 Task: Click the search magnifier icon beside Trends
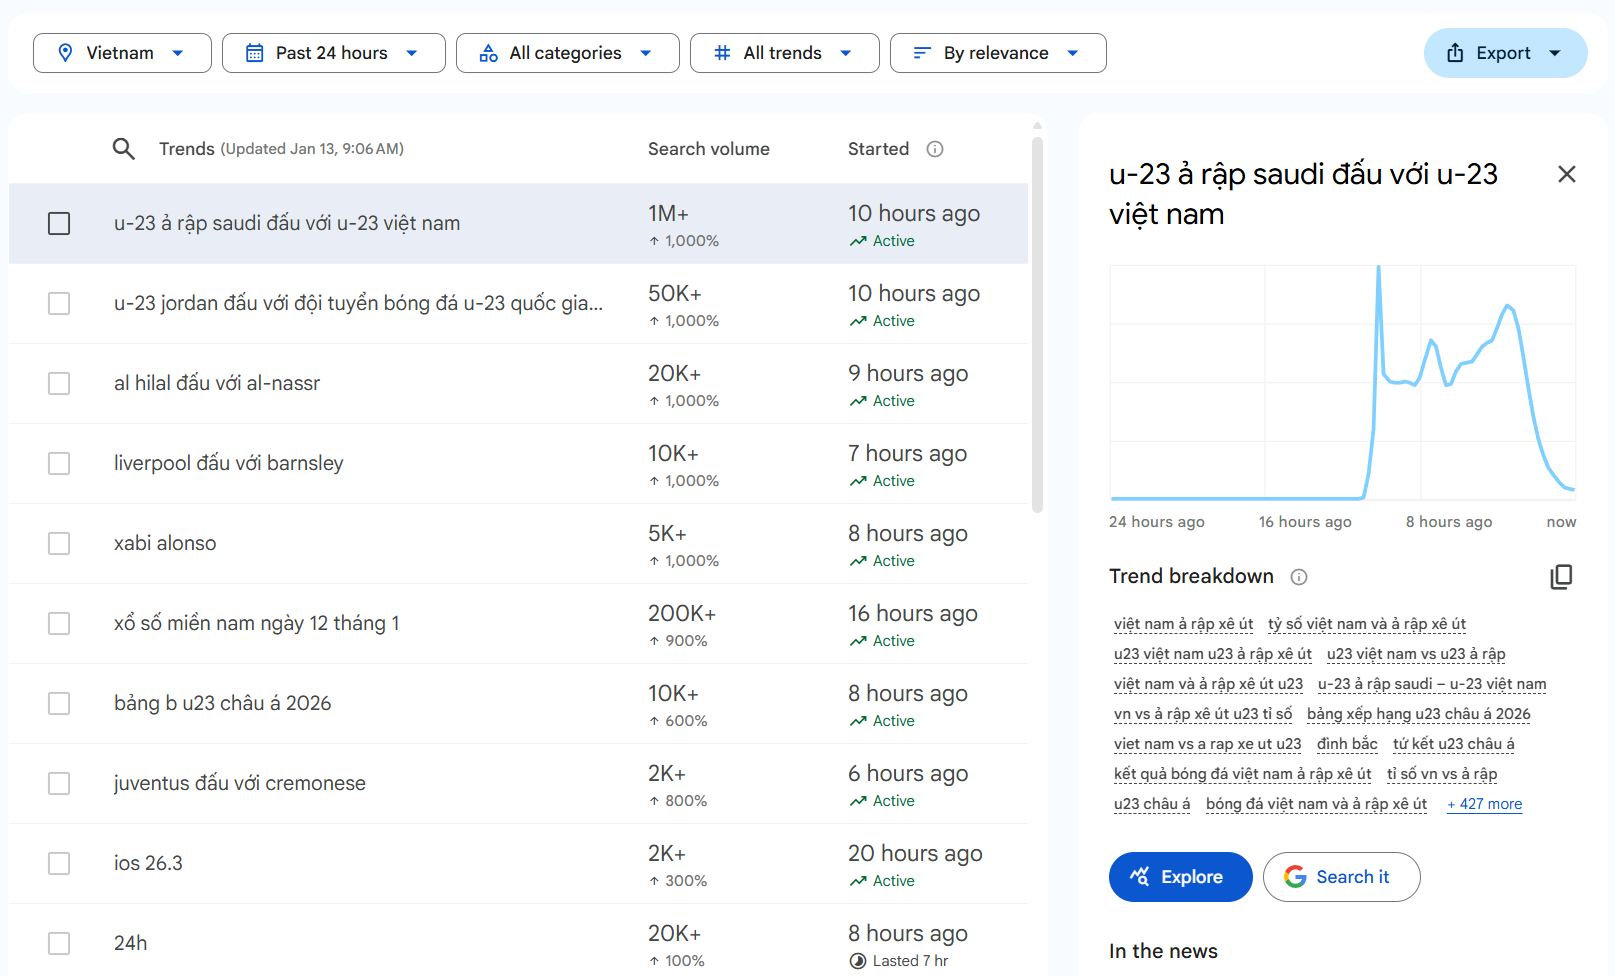pyautogui.click(x=123, y=149)
